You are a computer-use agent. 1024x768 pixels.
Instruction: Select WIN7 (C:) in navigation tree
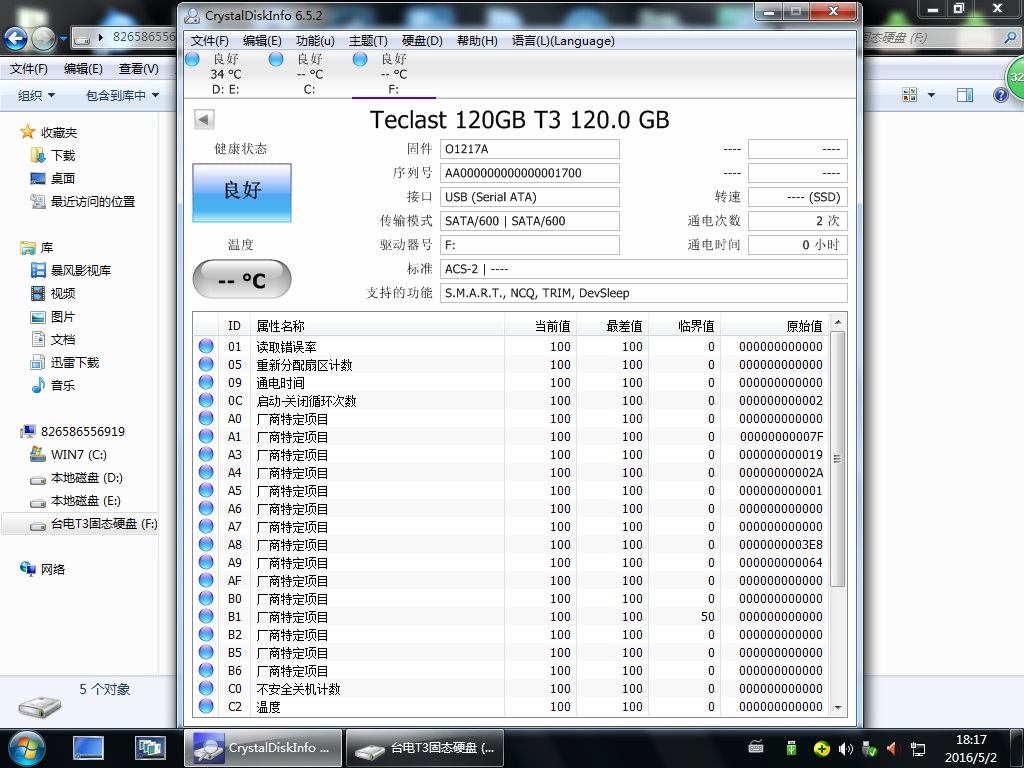pos(78,455)
